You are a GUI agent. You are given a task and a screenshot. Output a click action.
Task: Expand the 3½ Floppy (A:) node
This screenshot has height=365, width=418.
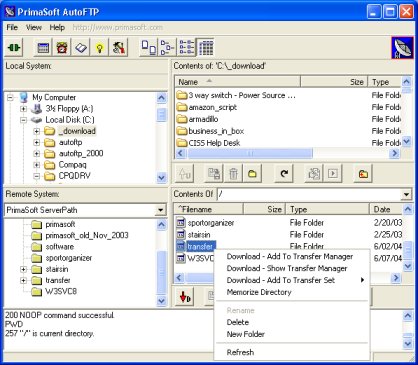[23, 109]
